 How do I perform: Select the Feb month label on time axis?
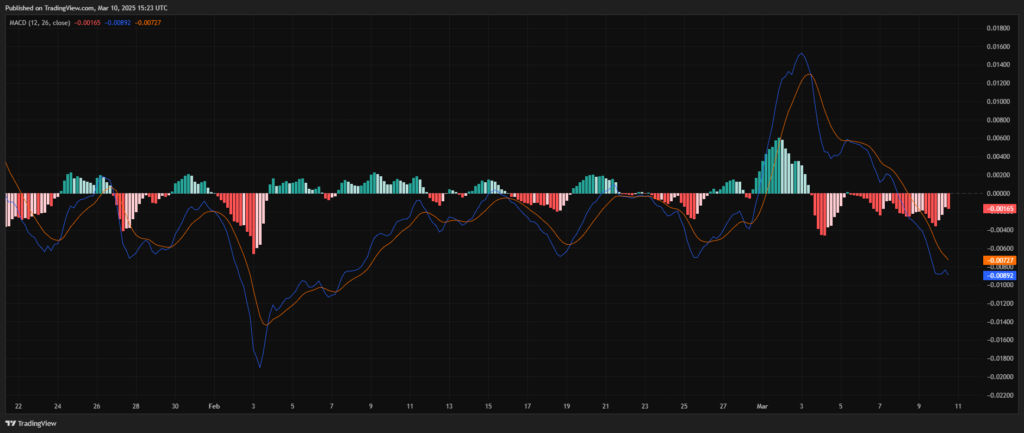213,406
